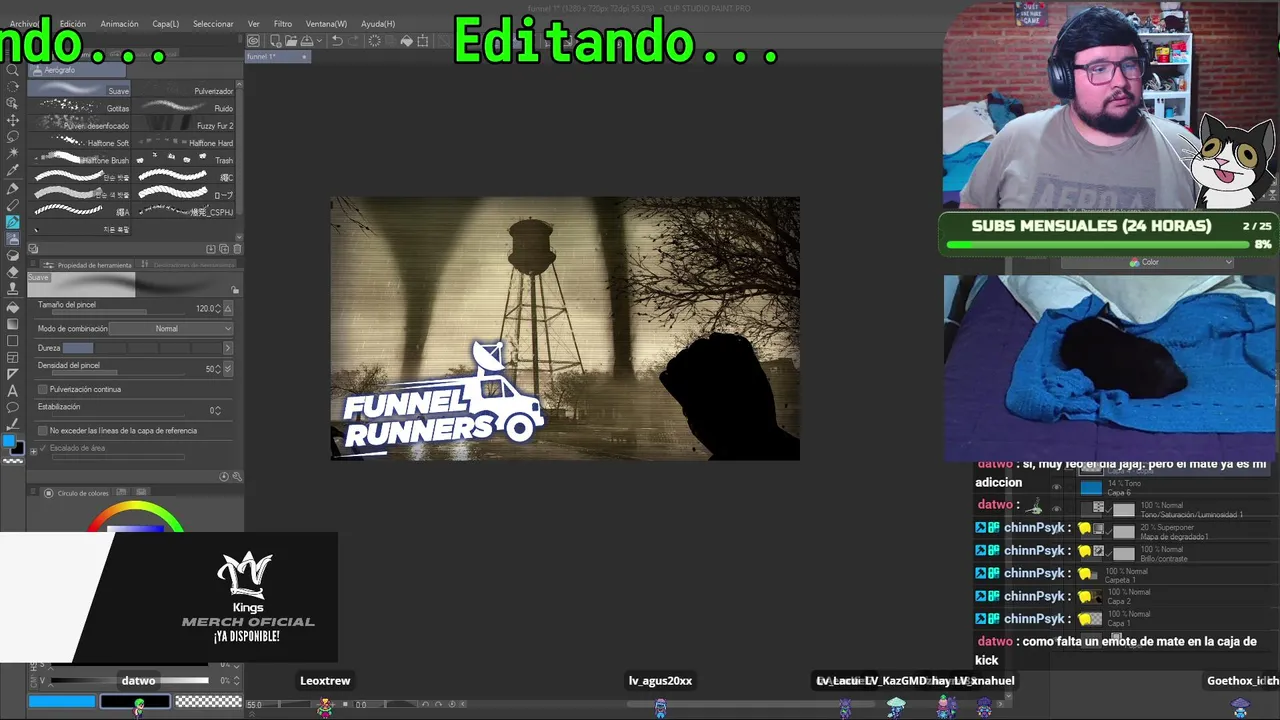Select the Blend stamp tool
Viewport: 1280px width, 720px height.
13,289
